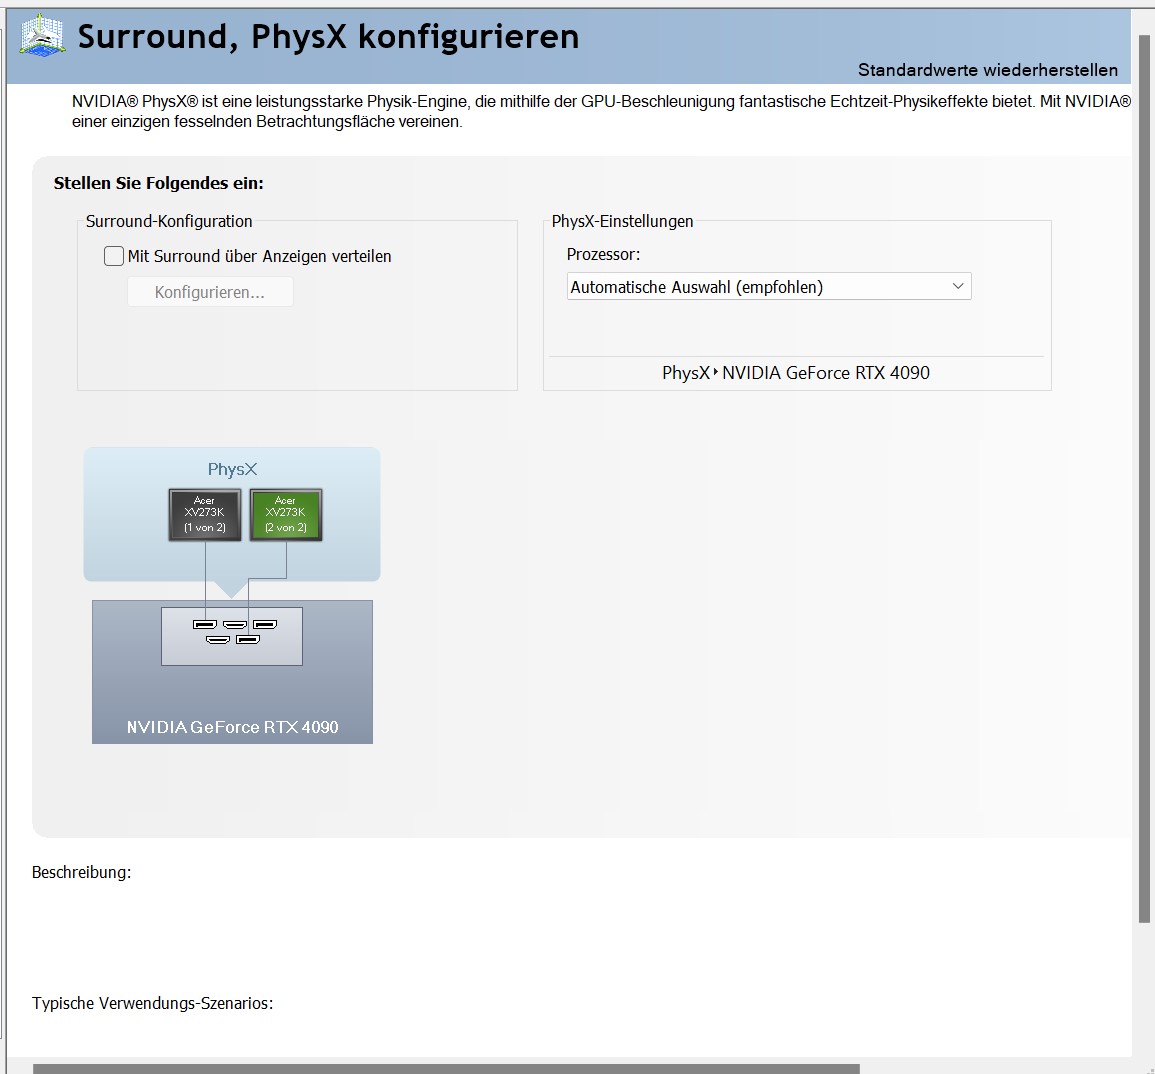Viewport: 1155px width, 1074px height.
Task: Click the Konfigurieren... button
Action: [210, 292]
